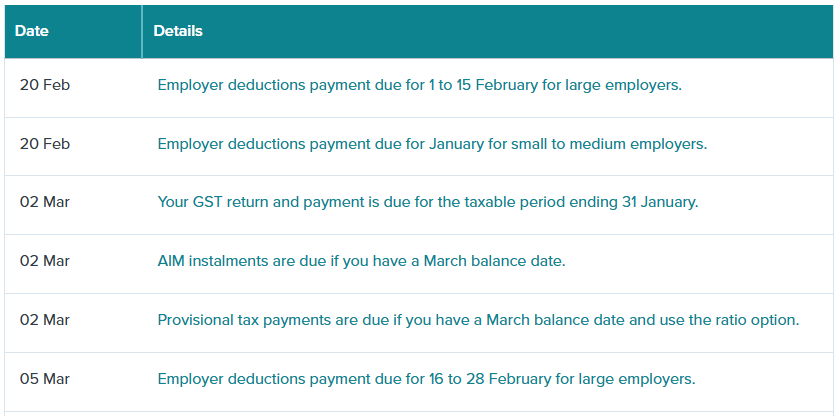839x416 pixels.
Task: Click the 02 Mar date beside AIM instalments
Action: [x=45, y=261]
